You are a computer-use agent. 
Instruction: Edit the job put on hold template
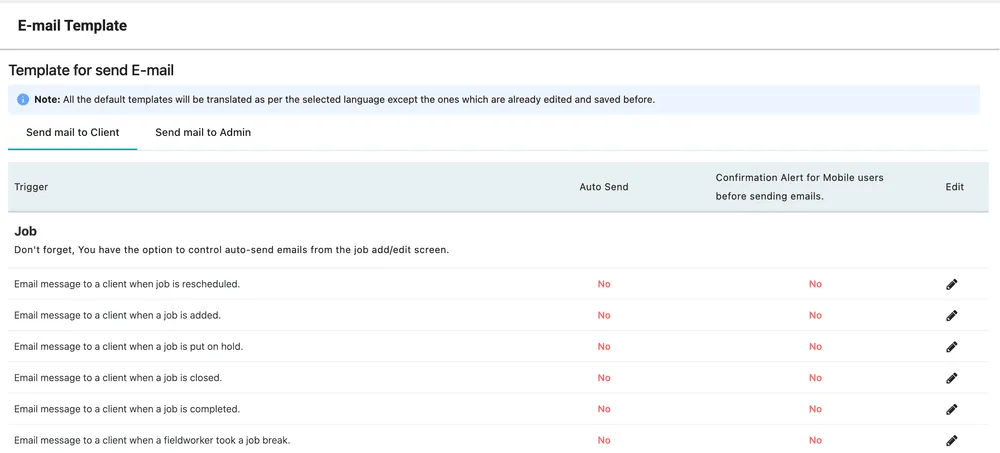(x=952, y=347)
